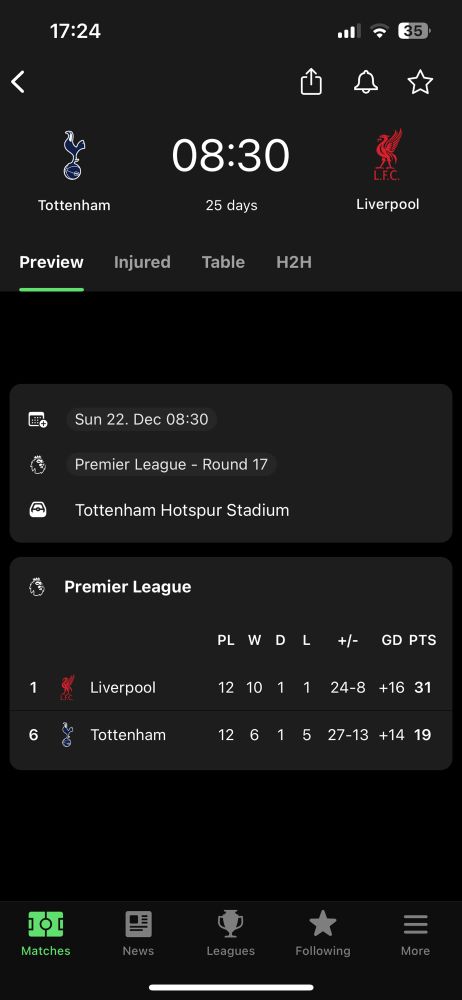This screenshot has width=462, height=1000.
Task: Switch to the Table tab
Action: pos(223,262)
